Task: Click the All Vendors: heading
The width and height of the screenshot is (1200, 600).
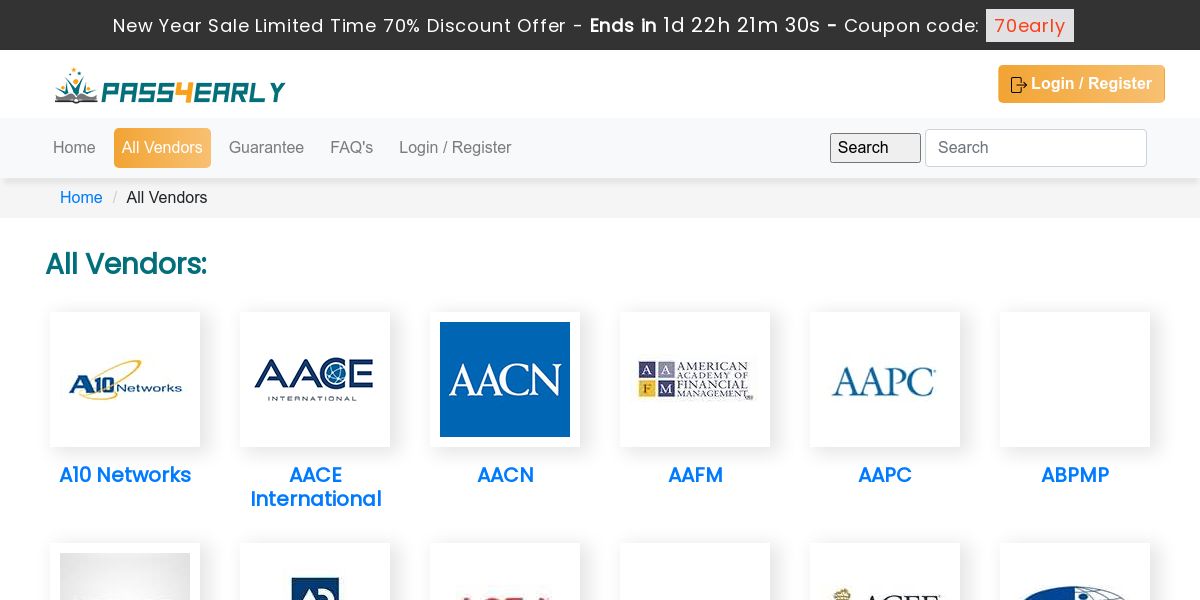Action: [x=126, y=264]
